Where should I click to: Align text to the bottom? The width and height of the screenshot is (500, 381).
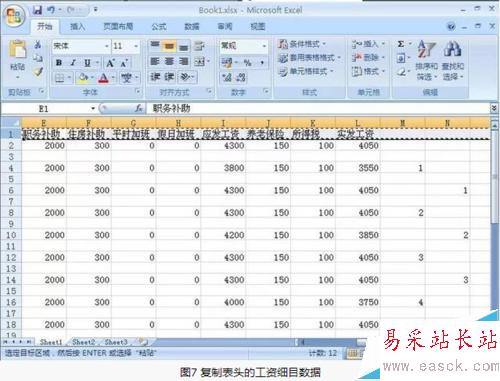pyautogui.click(x=183, y=46)
